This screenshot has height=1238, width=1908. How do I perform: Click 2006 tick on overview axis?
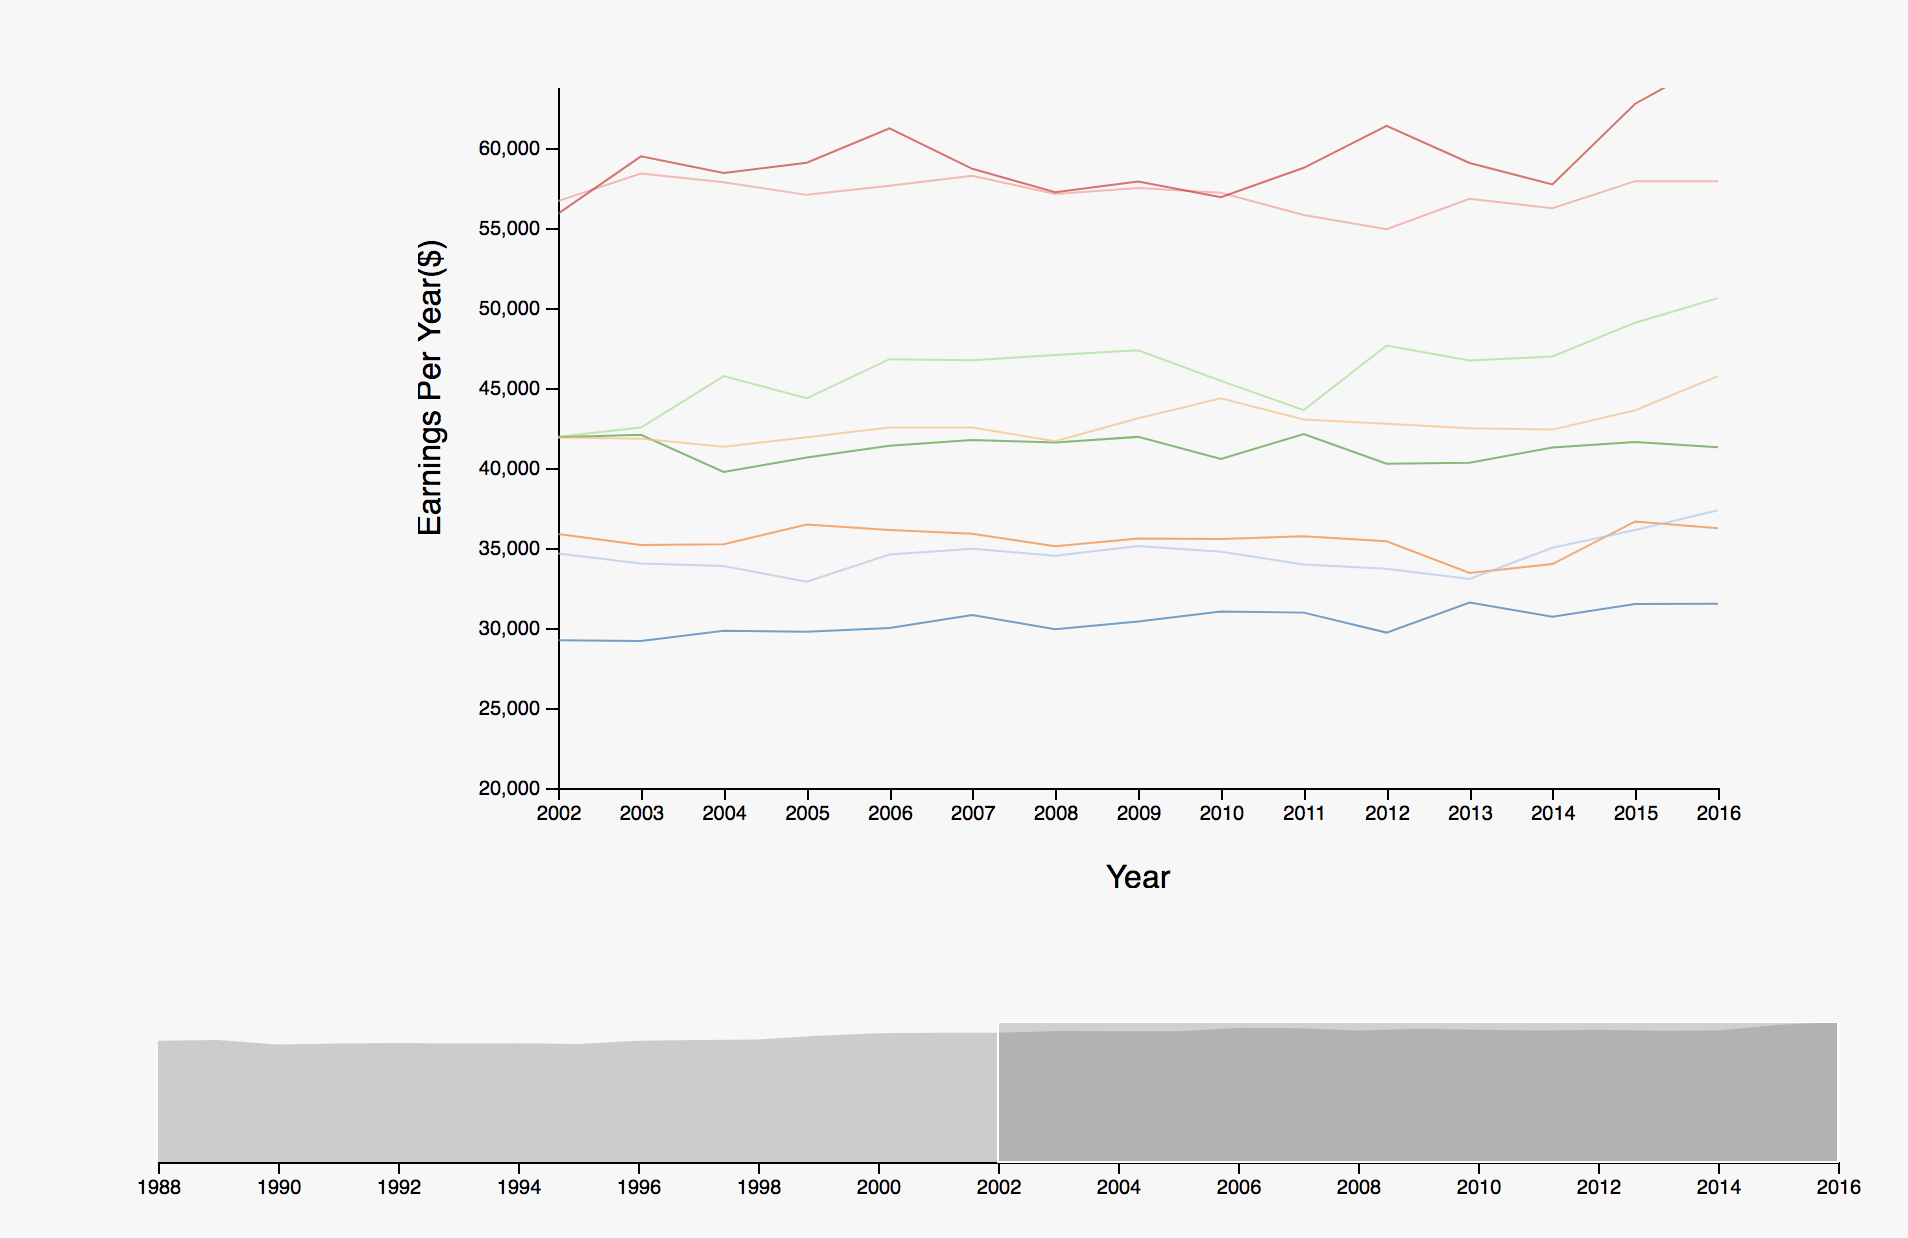click(x=1239, y=1187)
